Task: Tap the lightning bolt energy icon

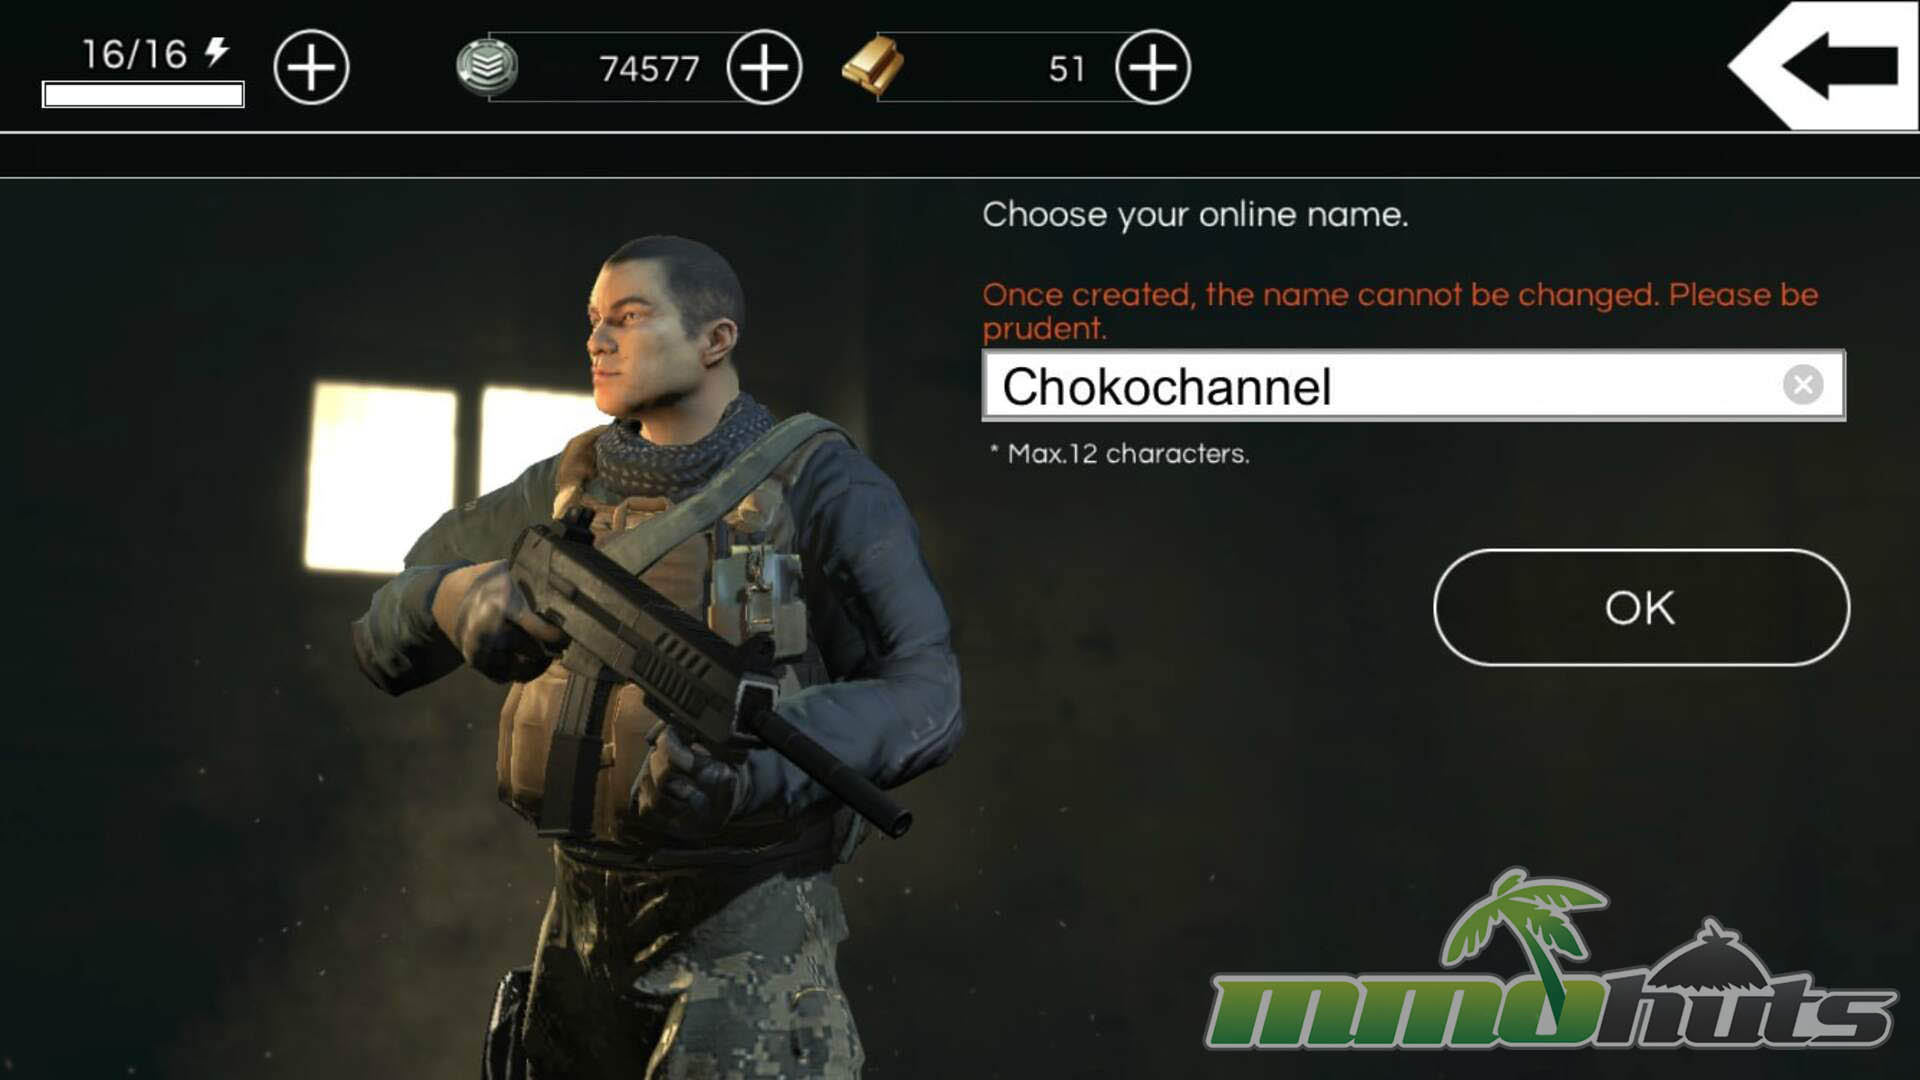Action: (x=217, y=51)
